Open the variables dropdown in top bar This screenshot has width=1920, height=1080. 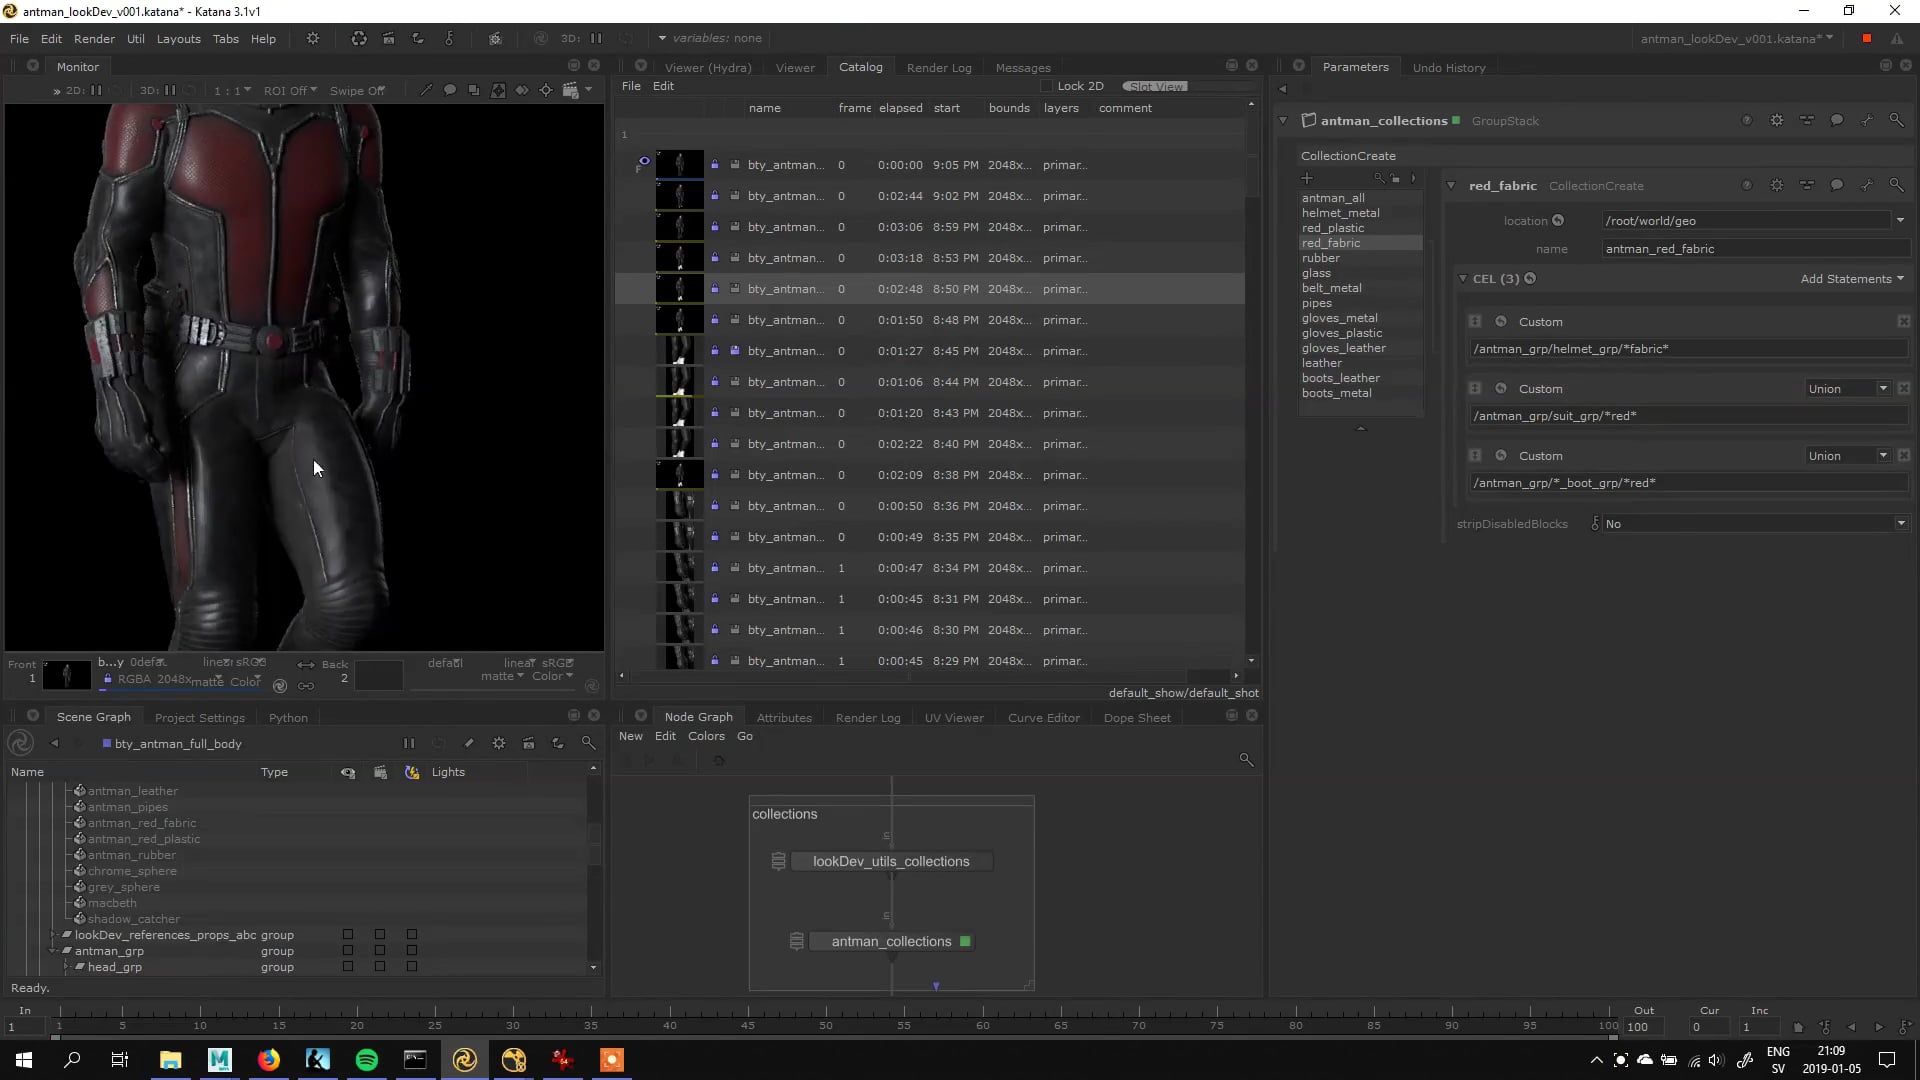tap(710, 39)
